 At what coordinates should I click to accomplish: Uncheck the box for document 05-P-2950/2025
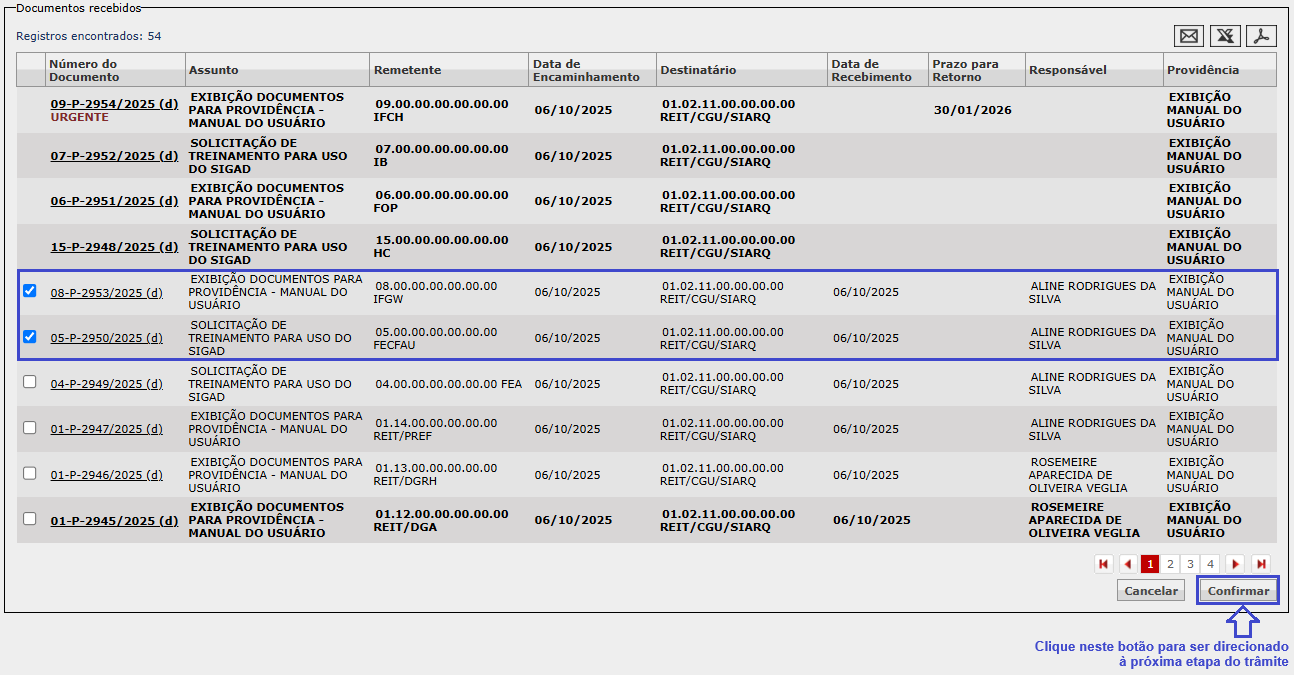[30, 337]
